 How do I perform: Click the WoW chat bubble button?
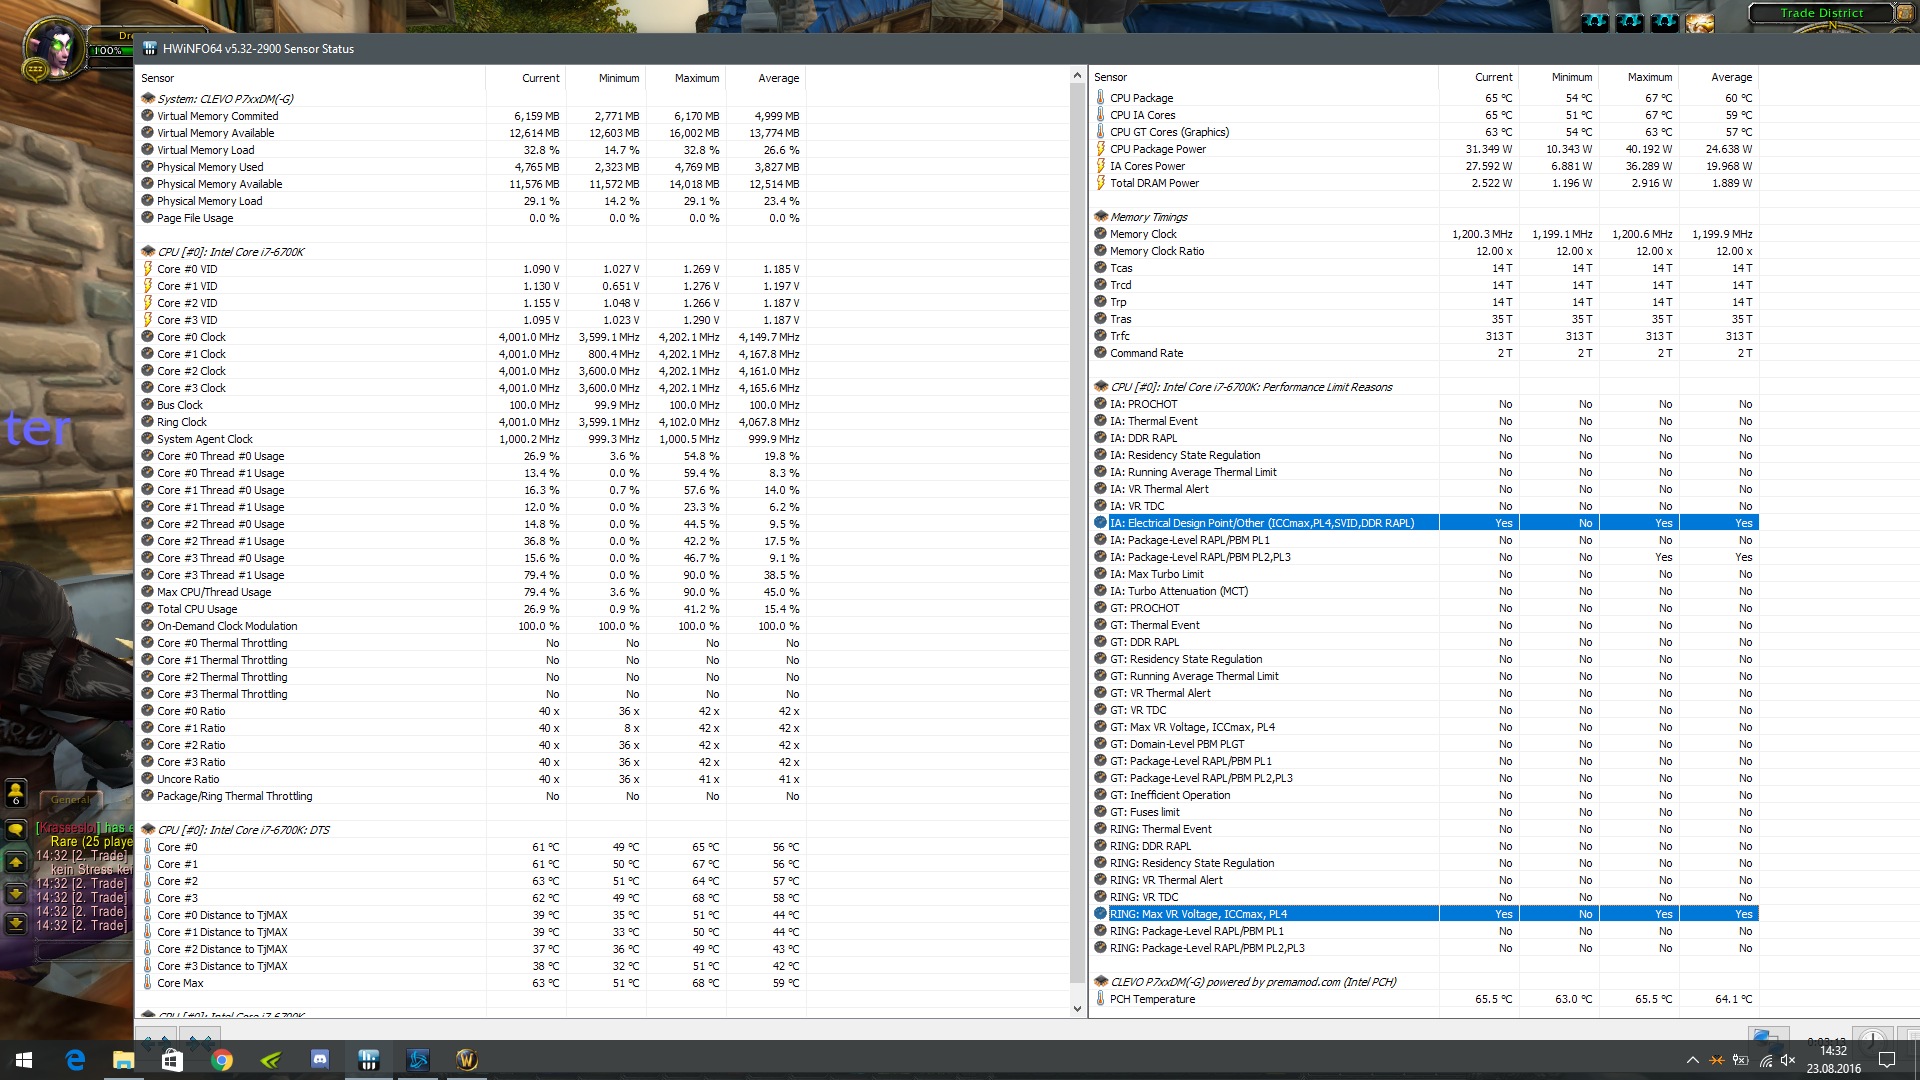tap(16, 830)
